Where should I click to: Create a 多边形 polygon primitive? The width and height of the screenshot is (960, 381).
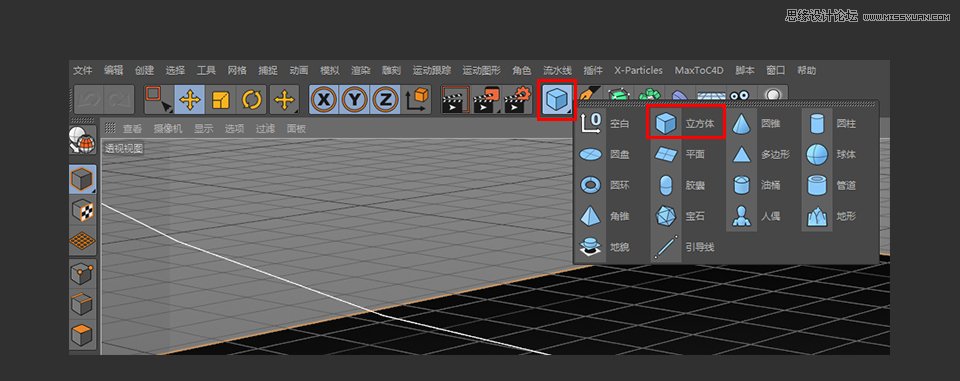point(759,154)
